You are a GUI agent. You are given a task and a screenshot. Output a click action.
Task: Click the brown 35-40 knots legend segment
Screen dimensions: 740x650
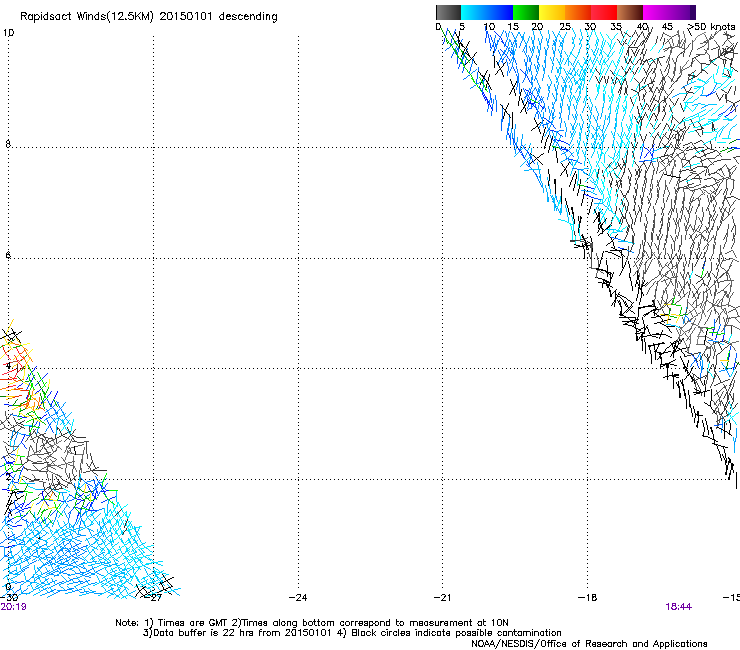pos(630,12)
